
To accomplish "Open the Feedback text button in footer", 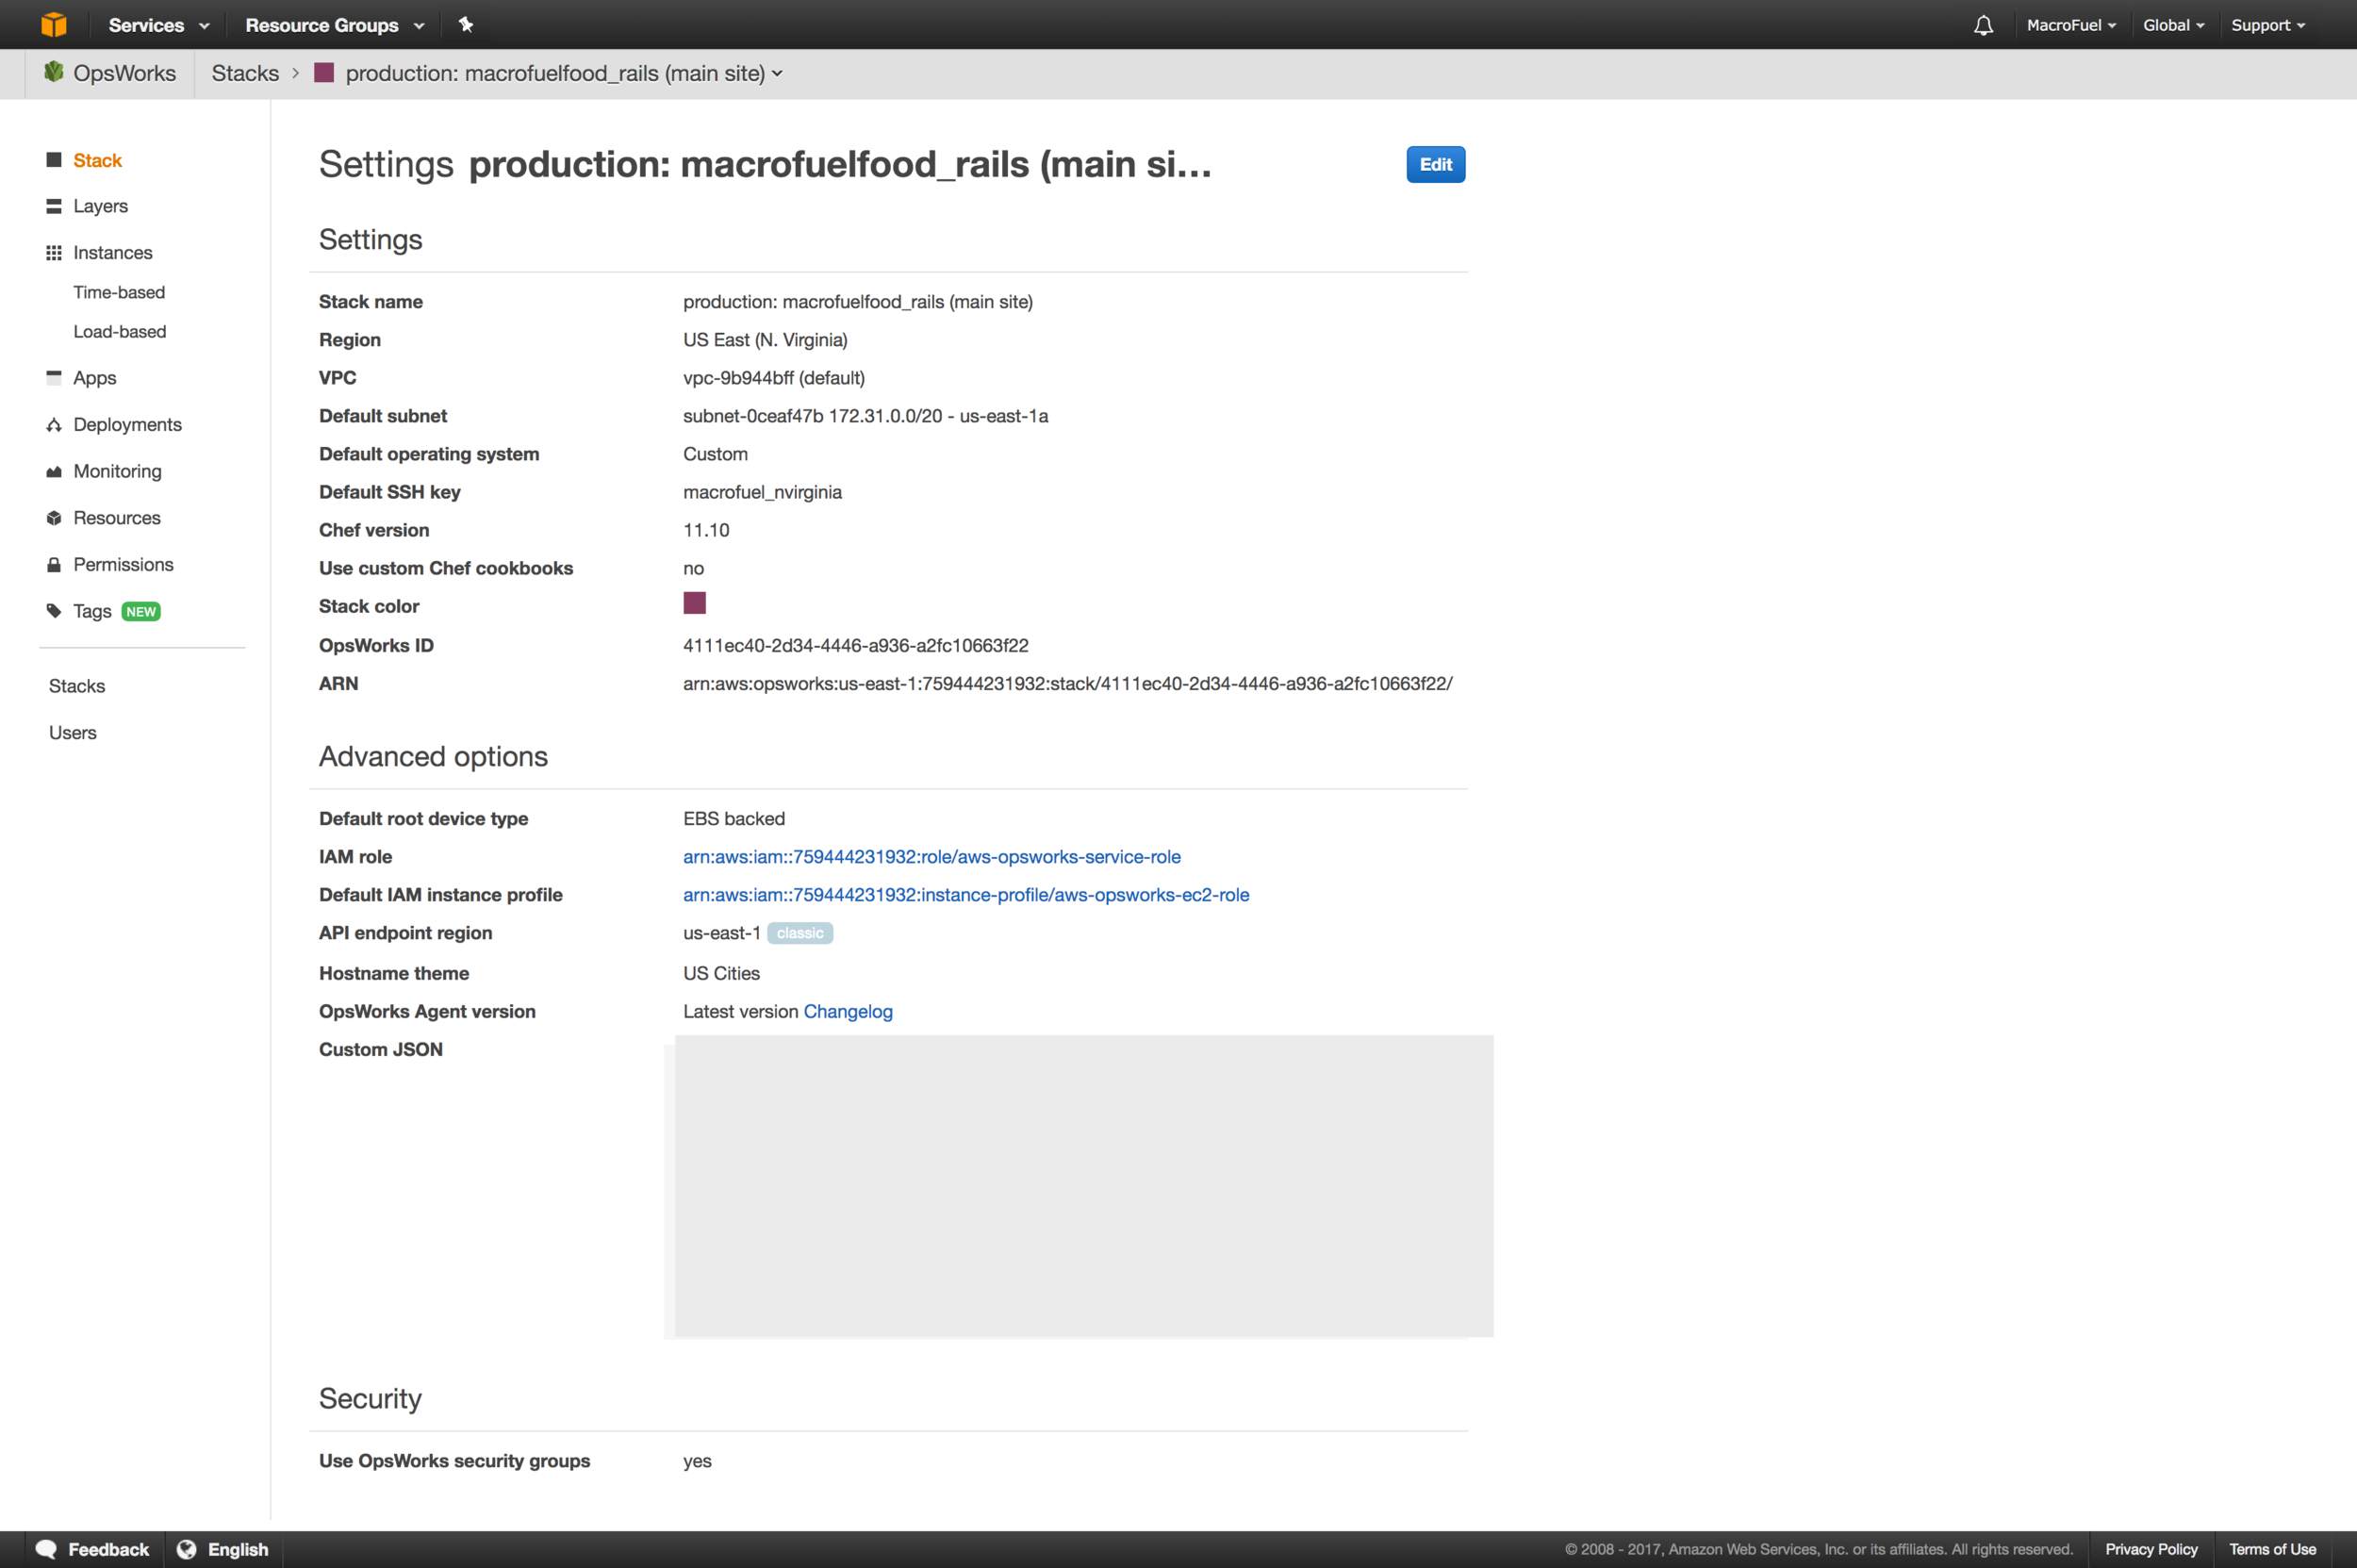I will coord(108,1549).
